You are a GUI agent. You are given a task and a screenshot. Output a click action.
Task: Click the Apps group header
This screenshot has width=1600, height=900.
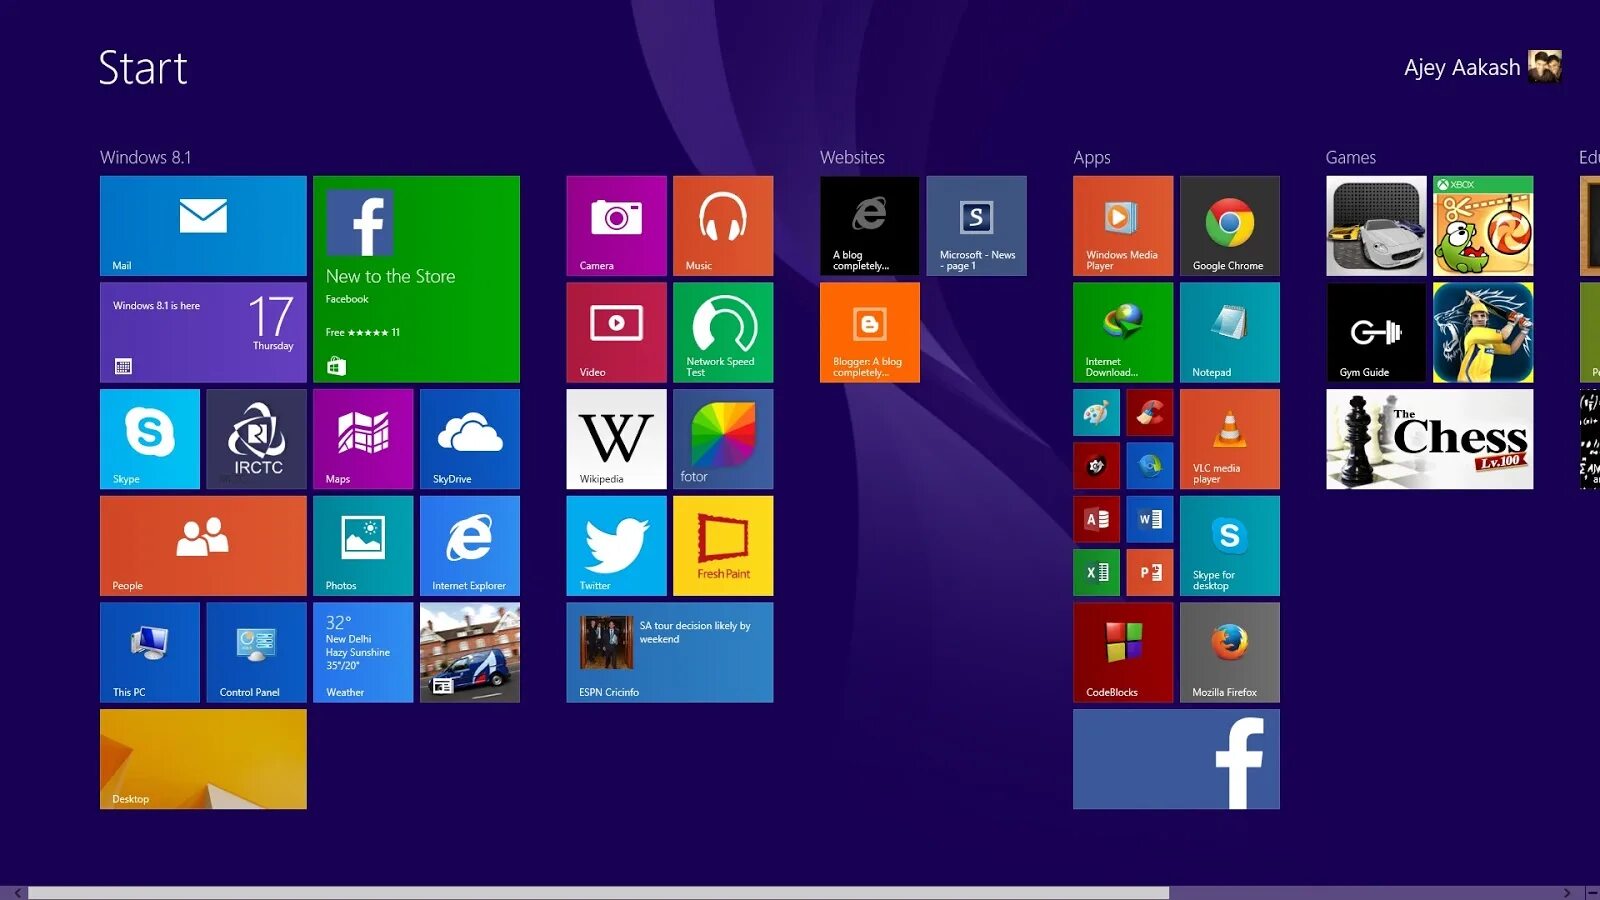[1092, 158]
